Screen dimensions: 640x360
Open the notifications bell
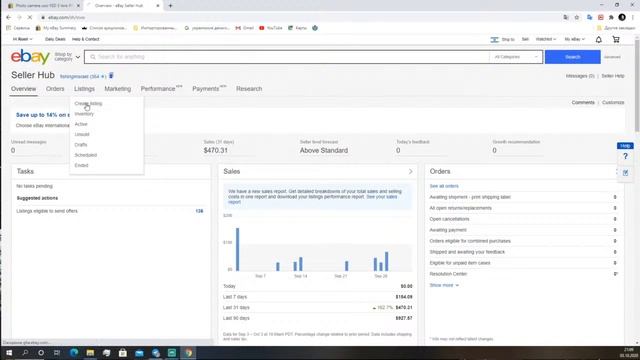coord(598,40)
